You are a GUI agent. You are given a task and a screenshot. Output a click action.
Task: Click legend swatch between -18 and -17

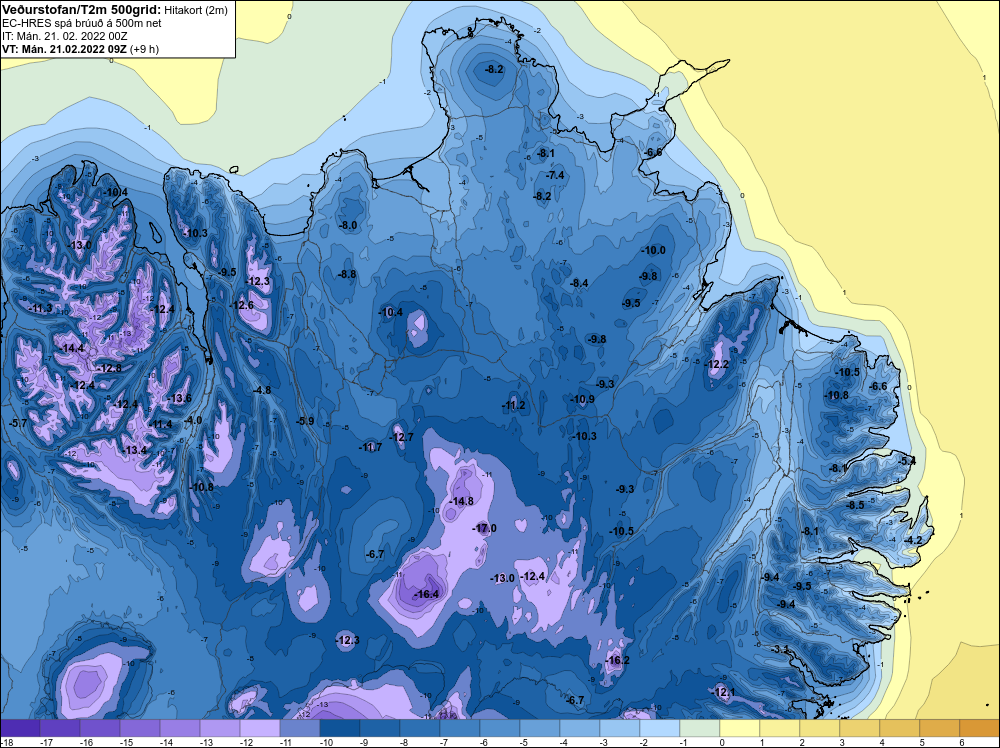tap(20, 728)
